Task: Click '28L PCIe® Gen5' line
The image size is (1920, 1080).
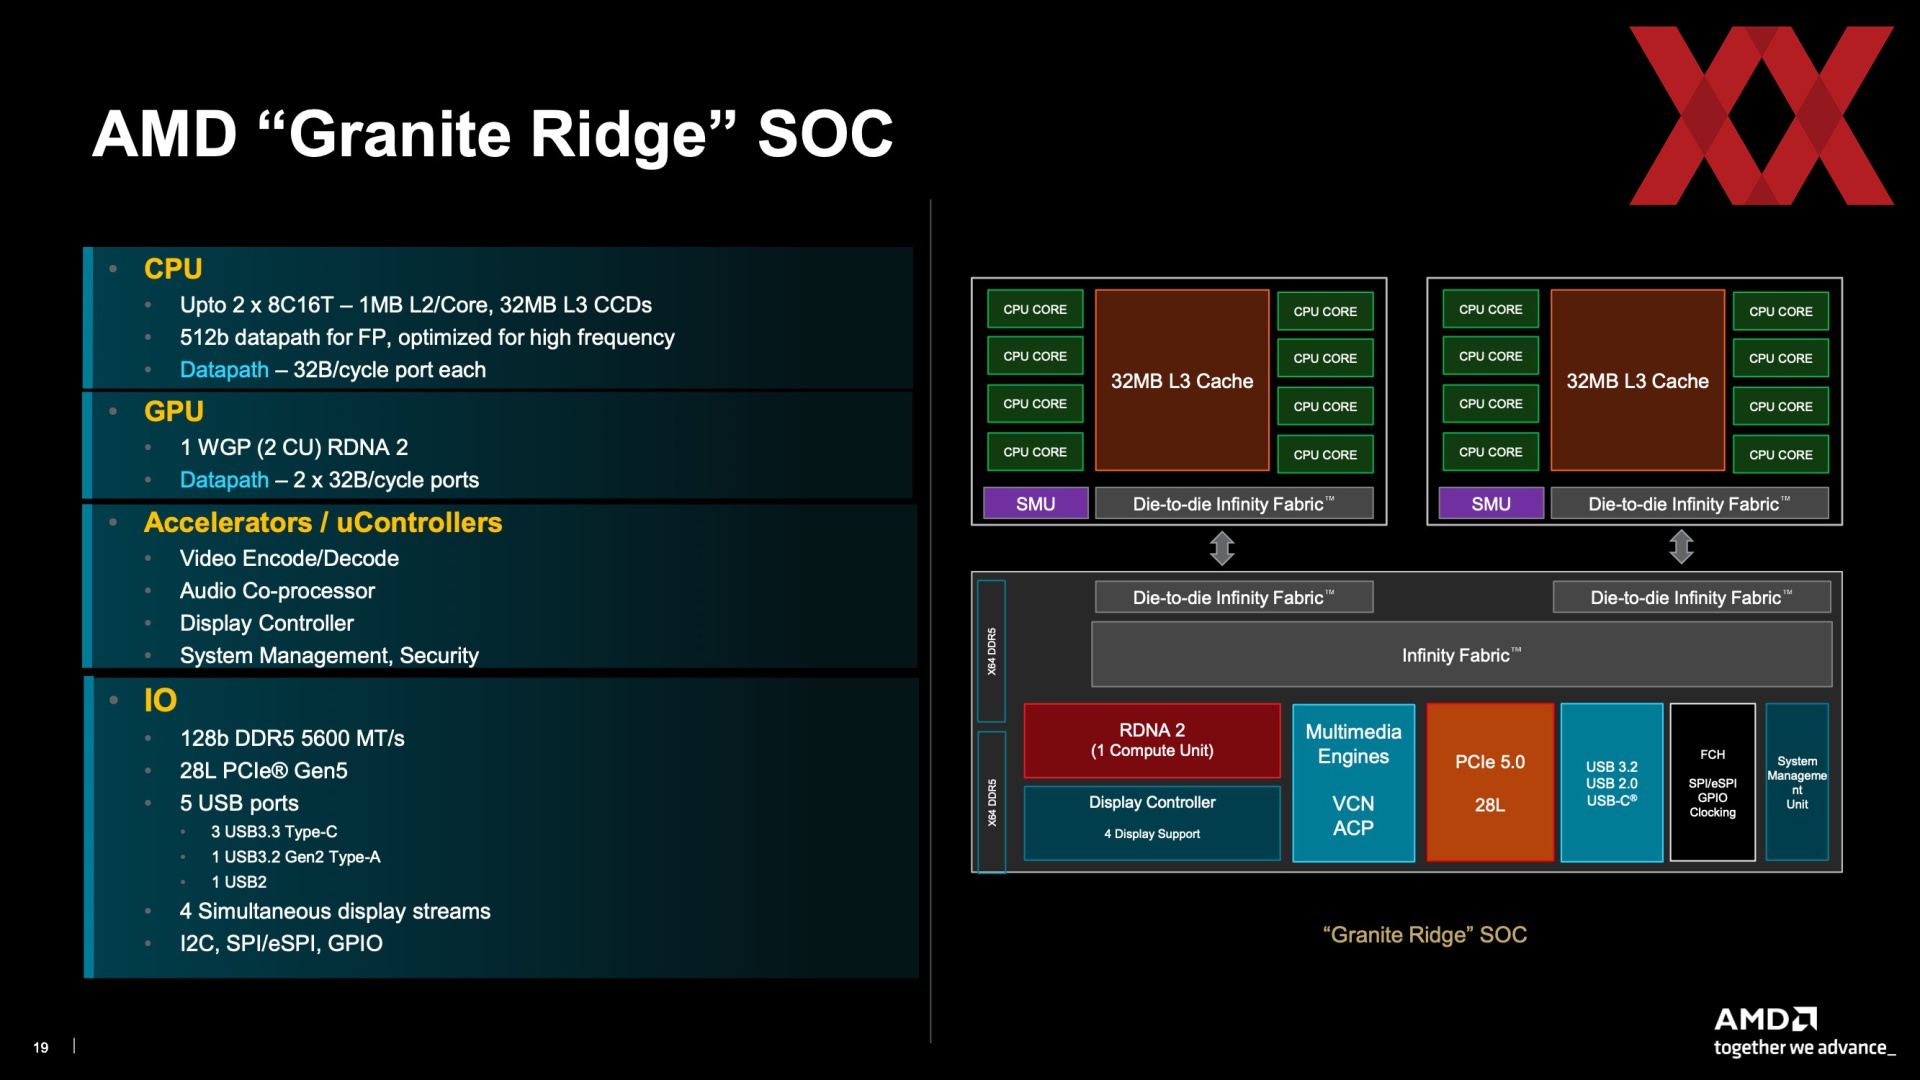Action: 264,771
